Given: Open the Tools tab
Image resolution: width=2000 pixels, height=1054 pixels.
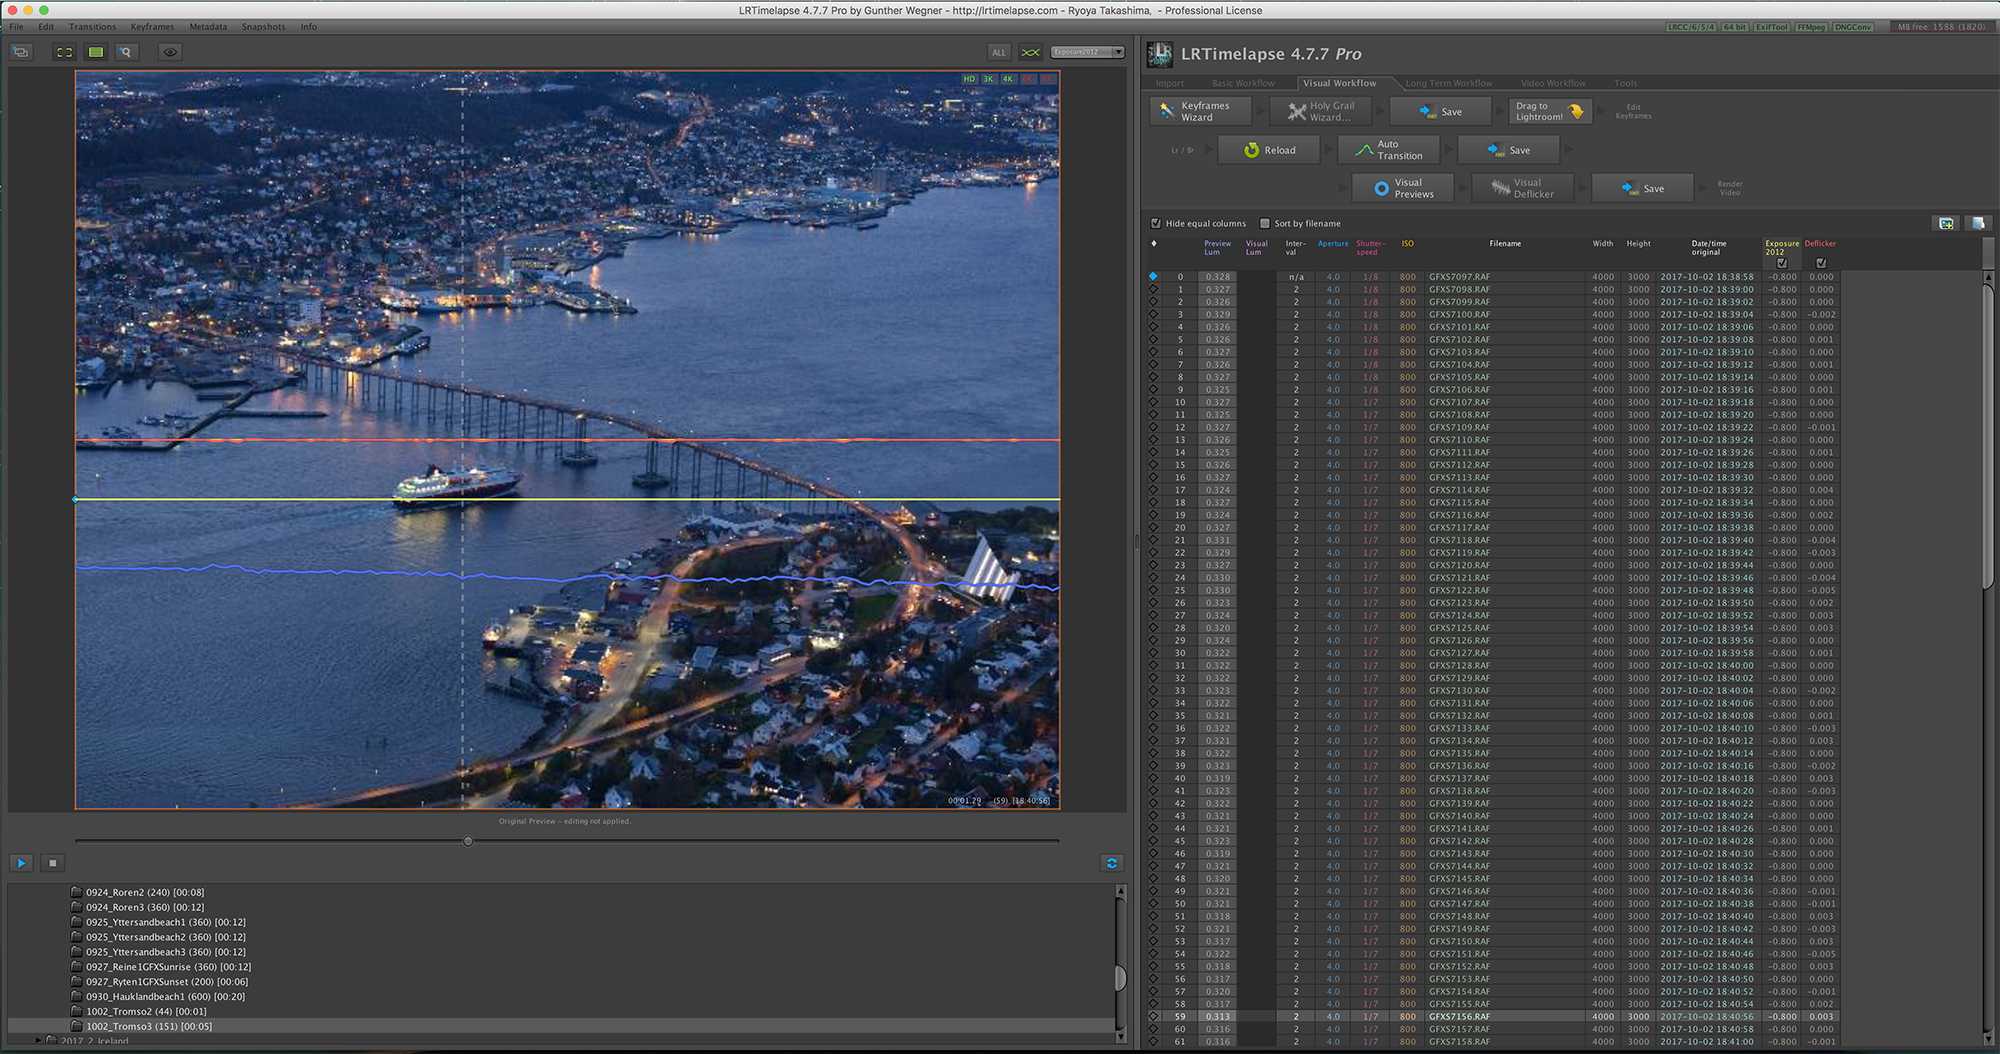Looking at the screenshot, I should pos(1625,83).
